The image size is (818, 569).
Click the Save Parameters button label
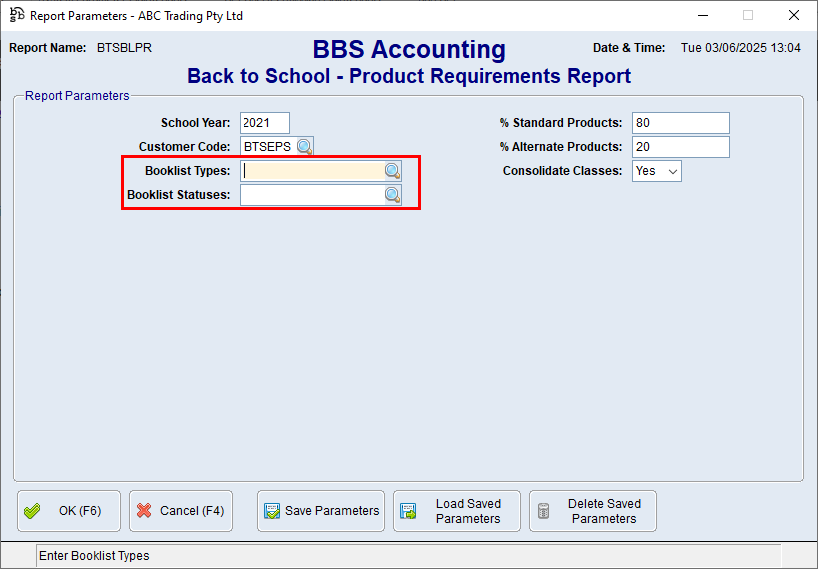(332, 511)
